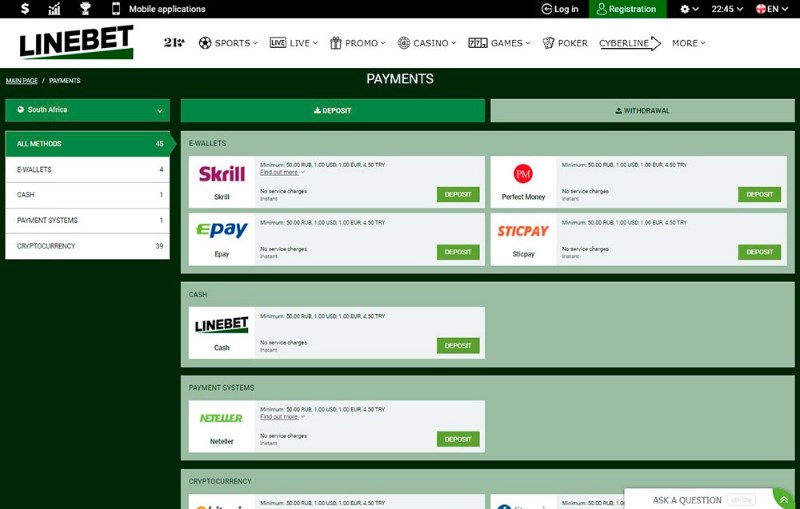Click Deposit button for Sticpay
The image size is (800, 509).
(x=759, y=252)
